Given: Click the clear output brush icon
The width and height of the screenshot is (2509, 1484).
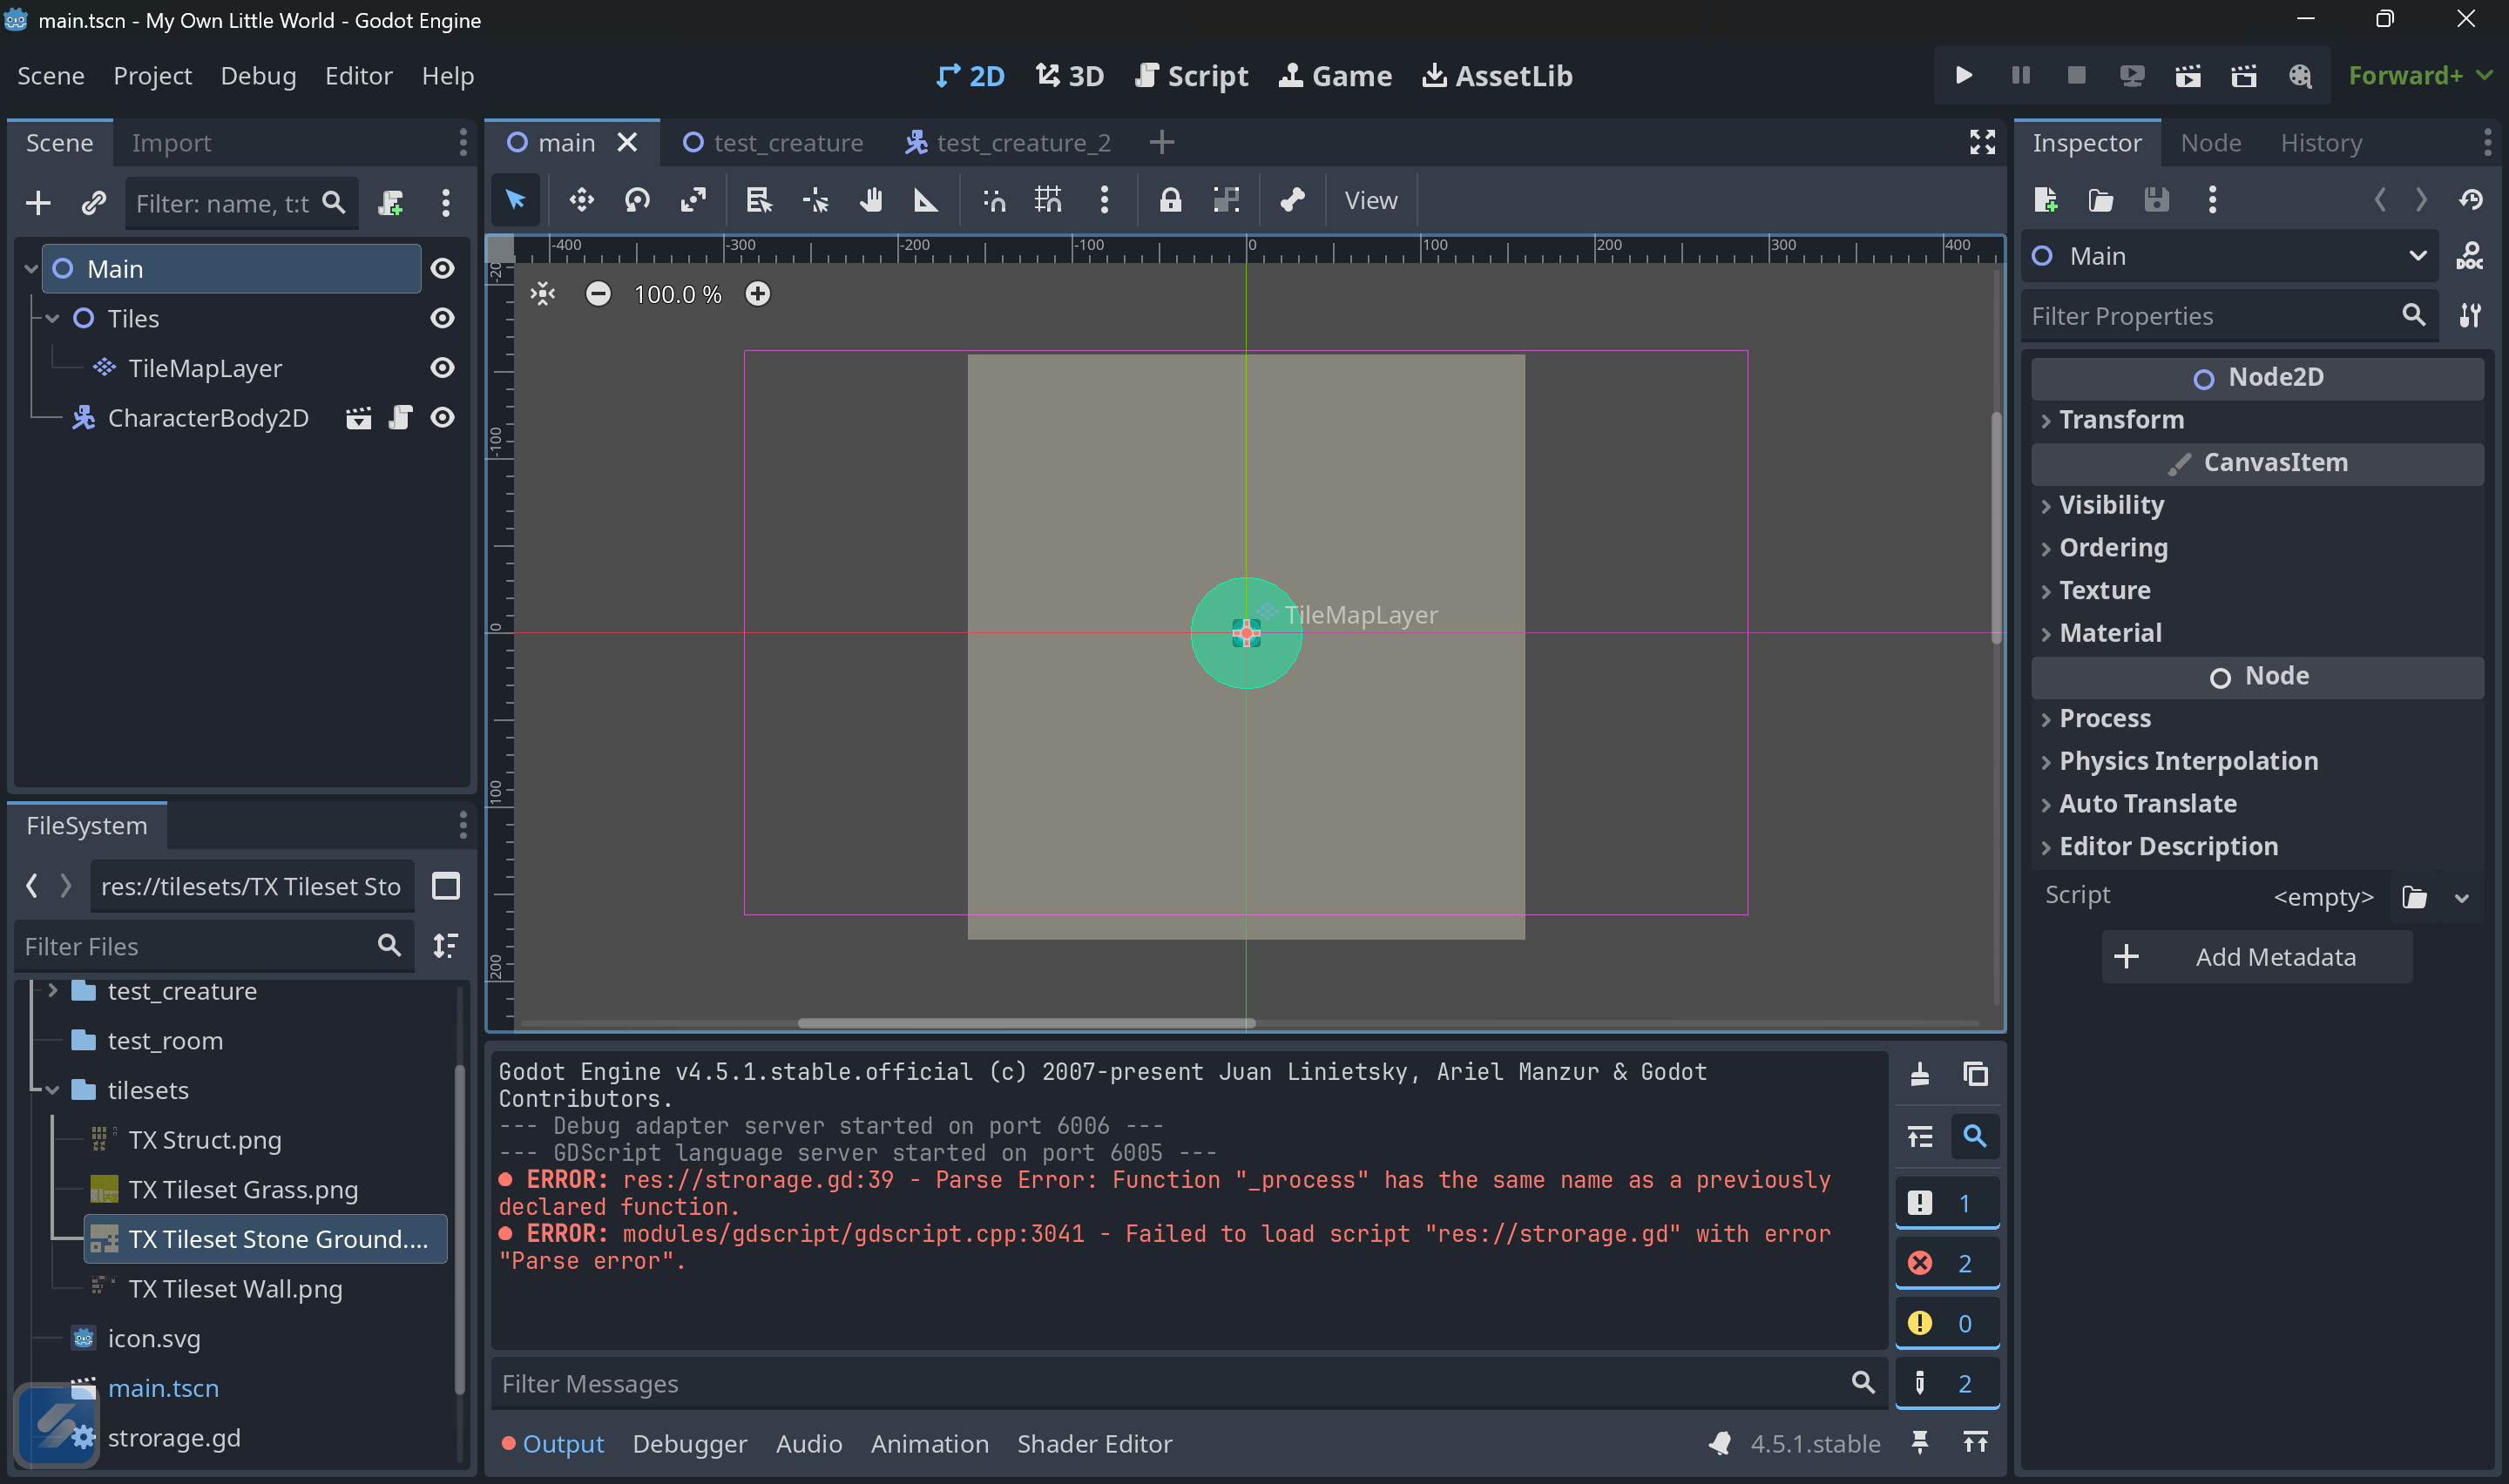Looking at the screenshot, I should click(x=1919, y=1074).
